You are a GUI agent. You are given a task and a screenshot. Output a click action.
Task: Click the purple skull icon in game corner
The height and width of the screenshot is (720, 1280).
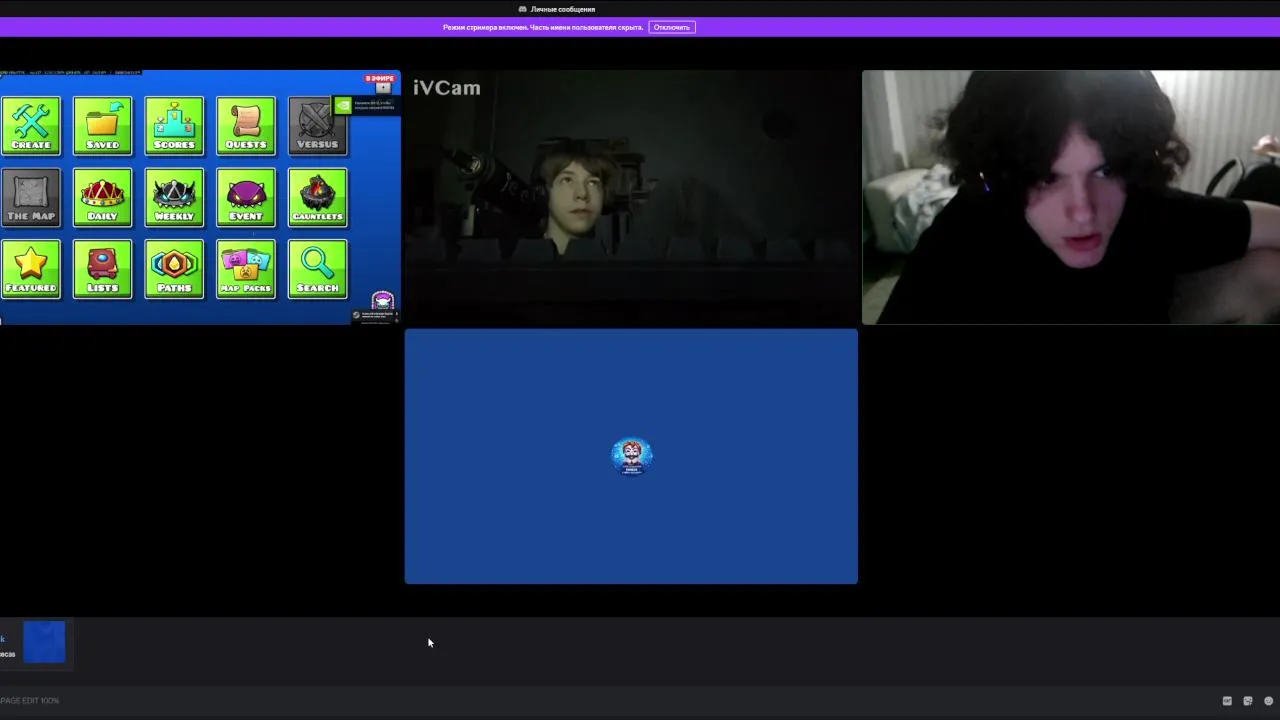[x=383, y=301]
